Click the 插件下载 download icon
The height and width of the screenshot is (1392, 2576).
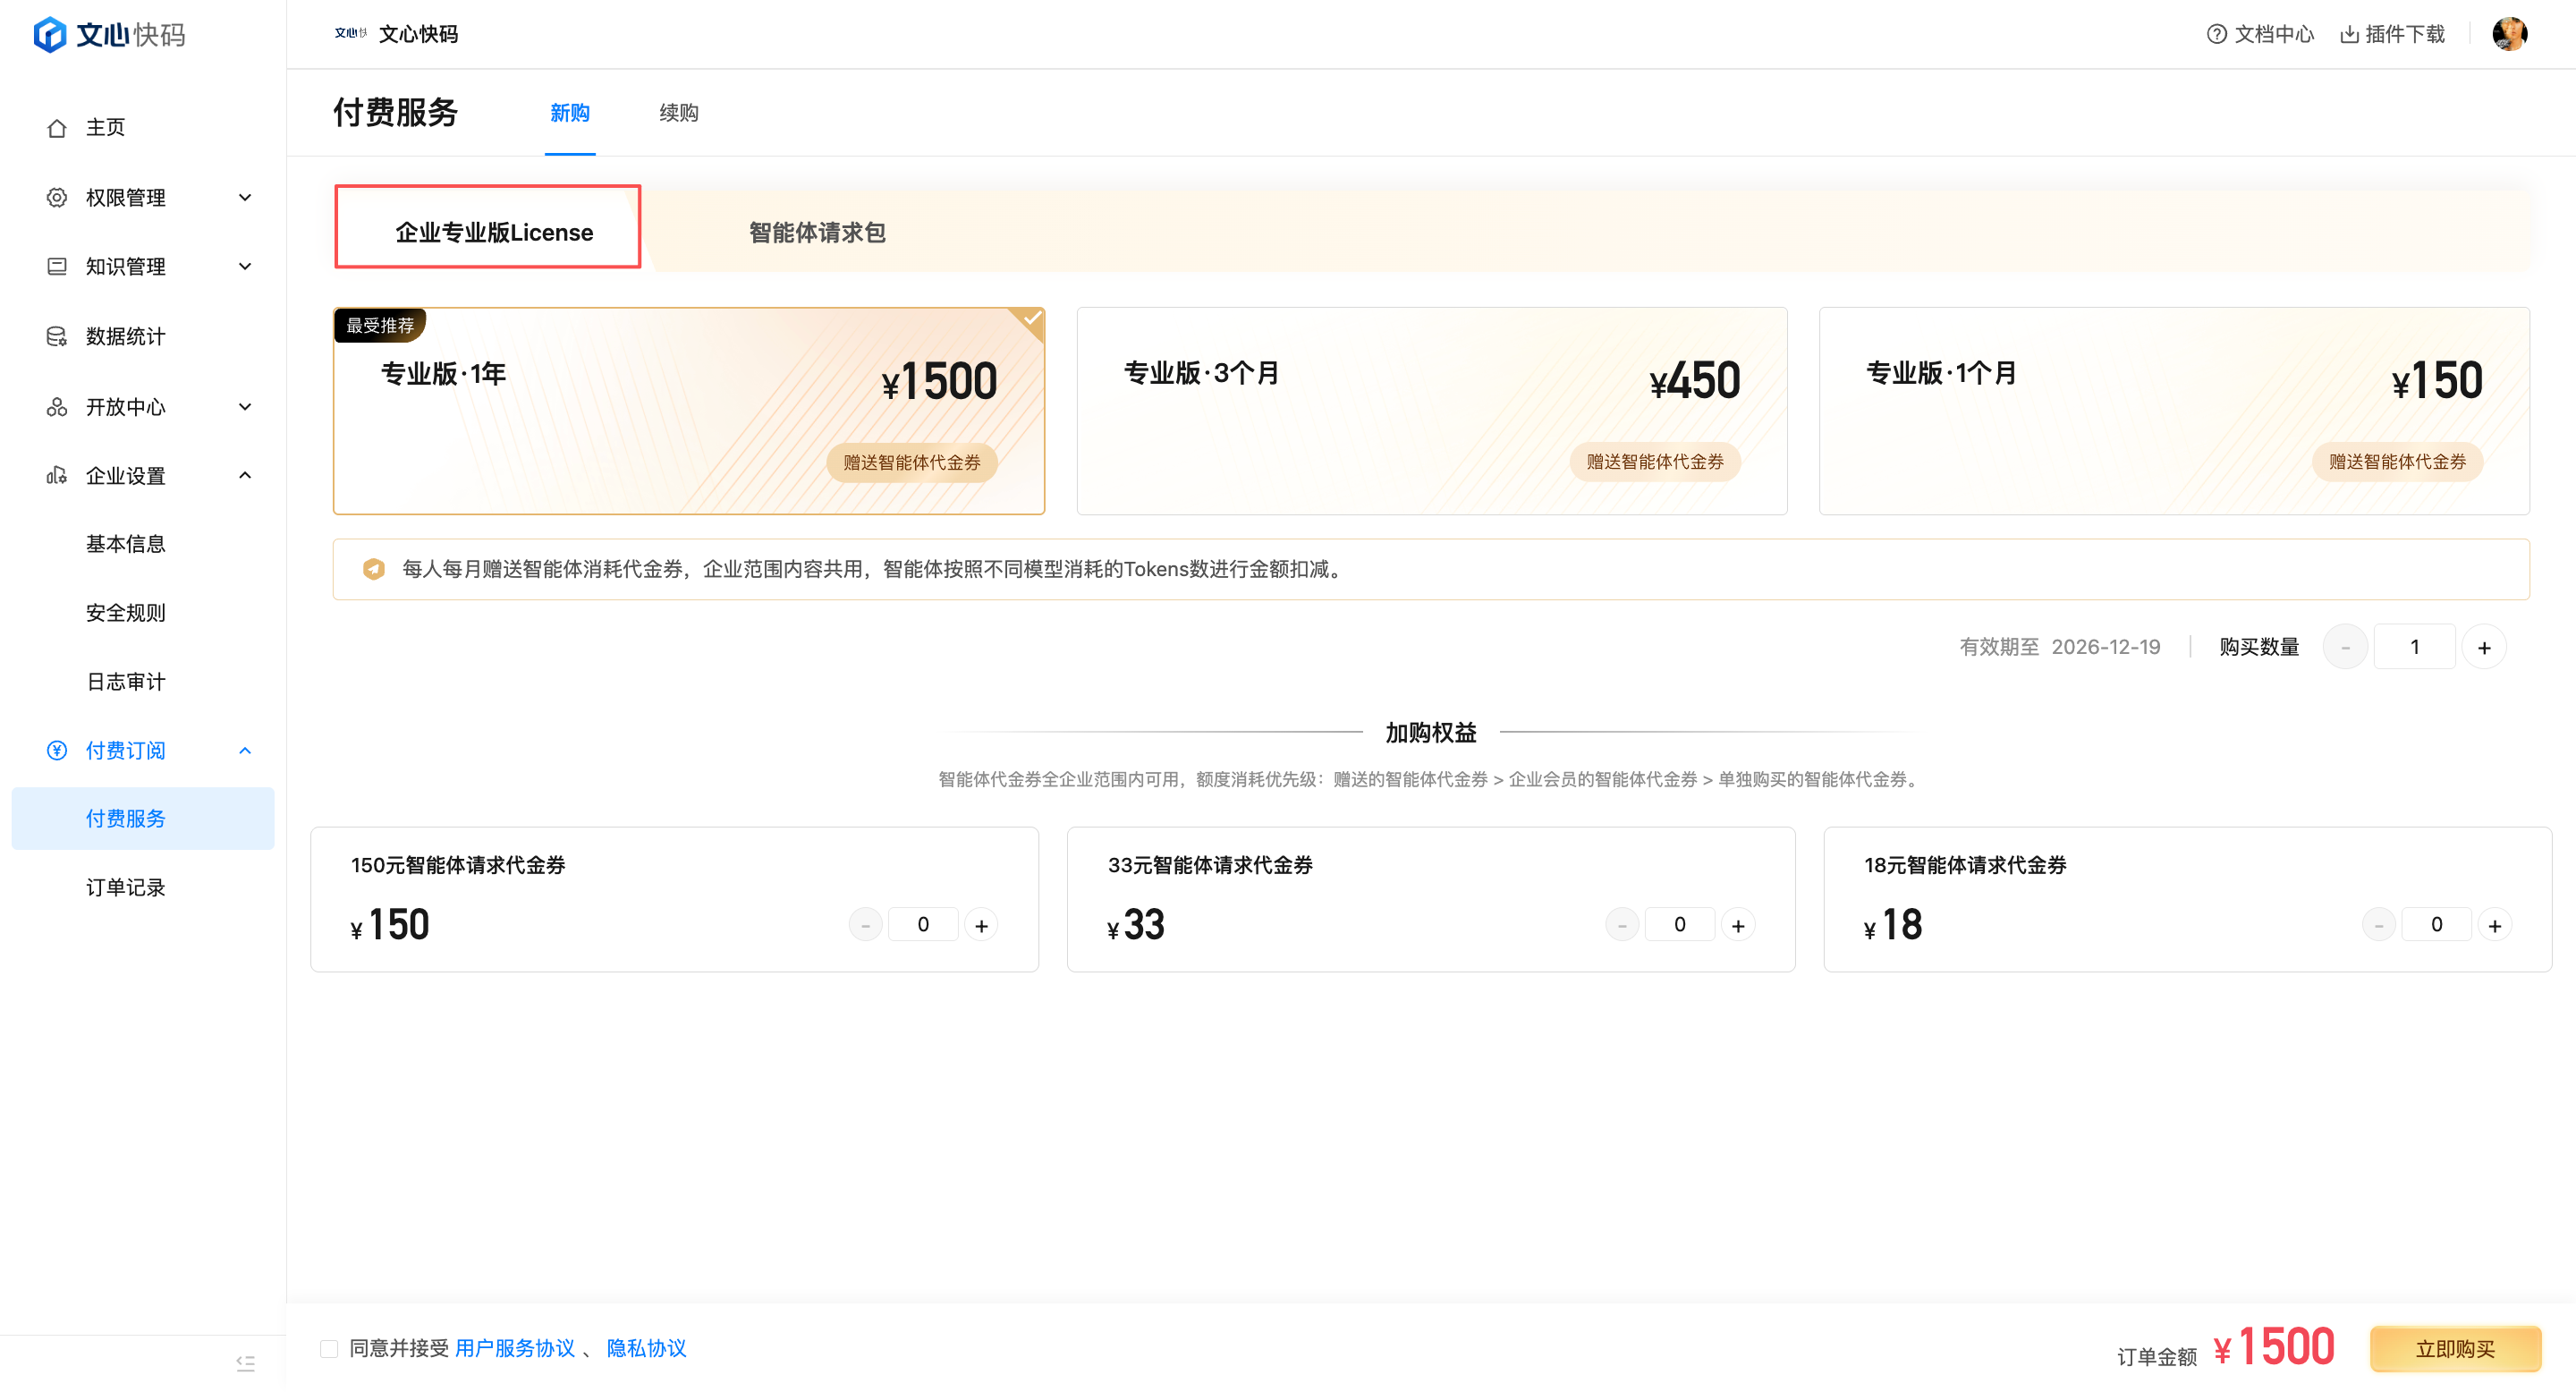click(2349, 34)
